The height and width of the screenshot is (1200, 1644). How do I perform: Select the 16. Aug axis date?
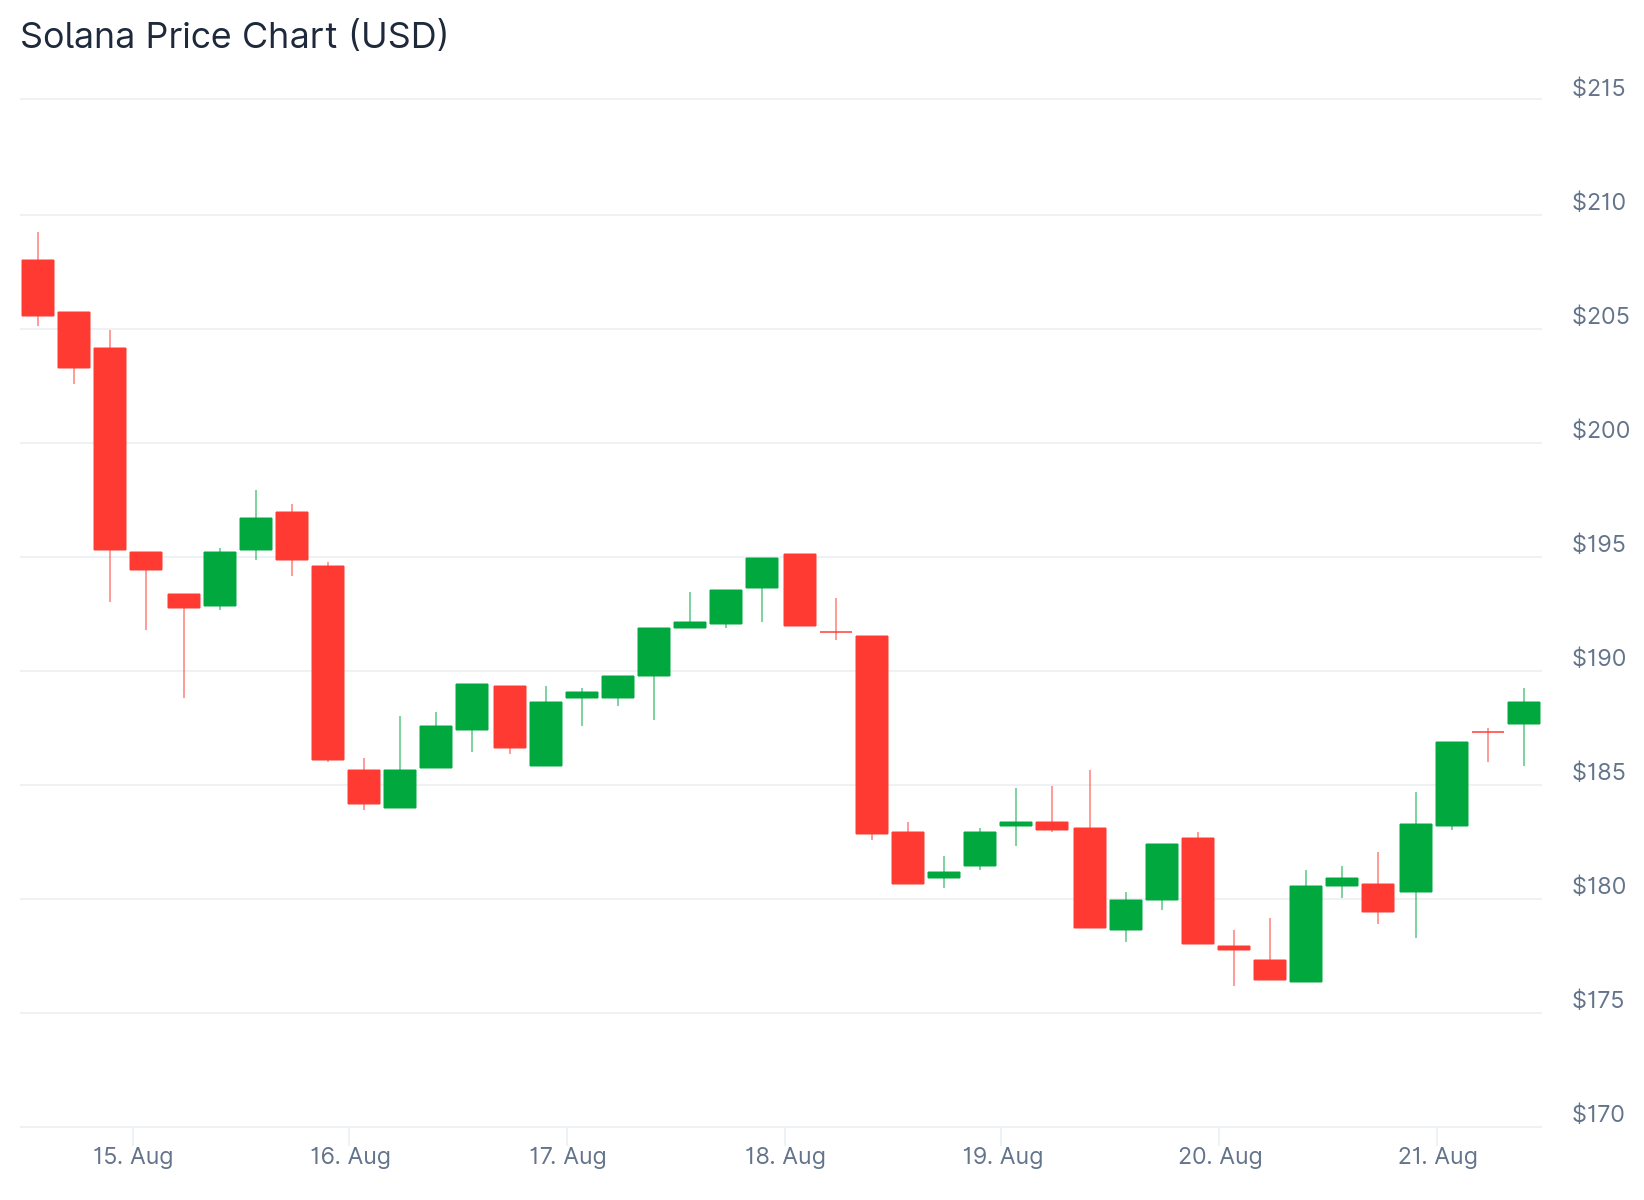350,1157
